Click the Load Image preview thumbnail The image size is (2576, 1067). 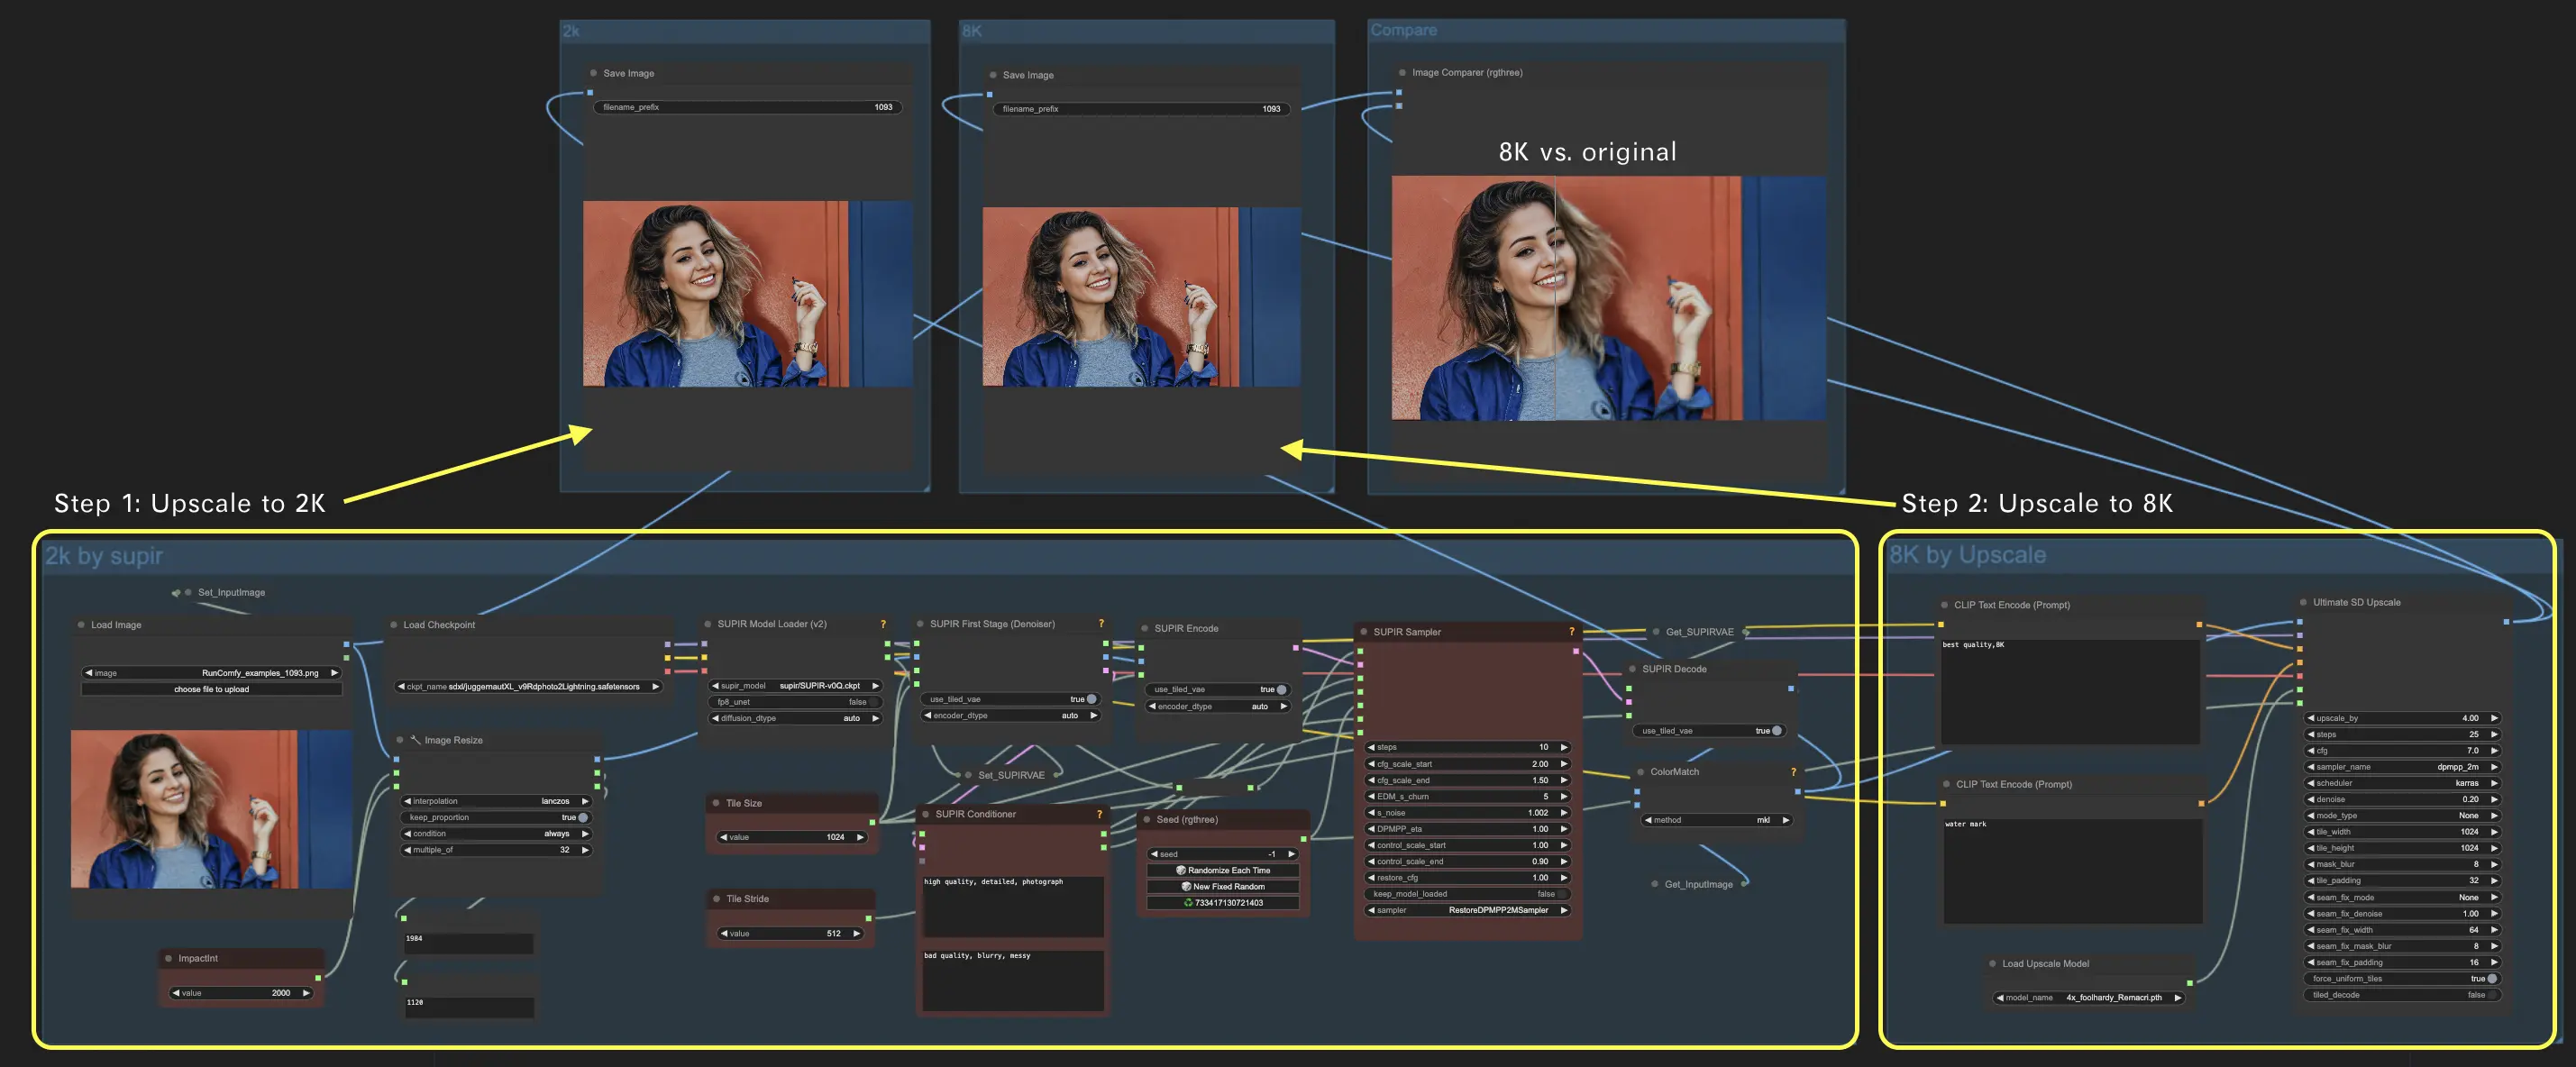(x=211, y=809)
